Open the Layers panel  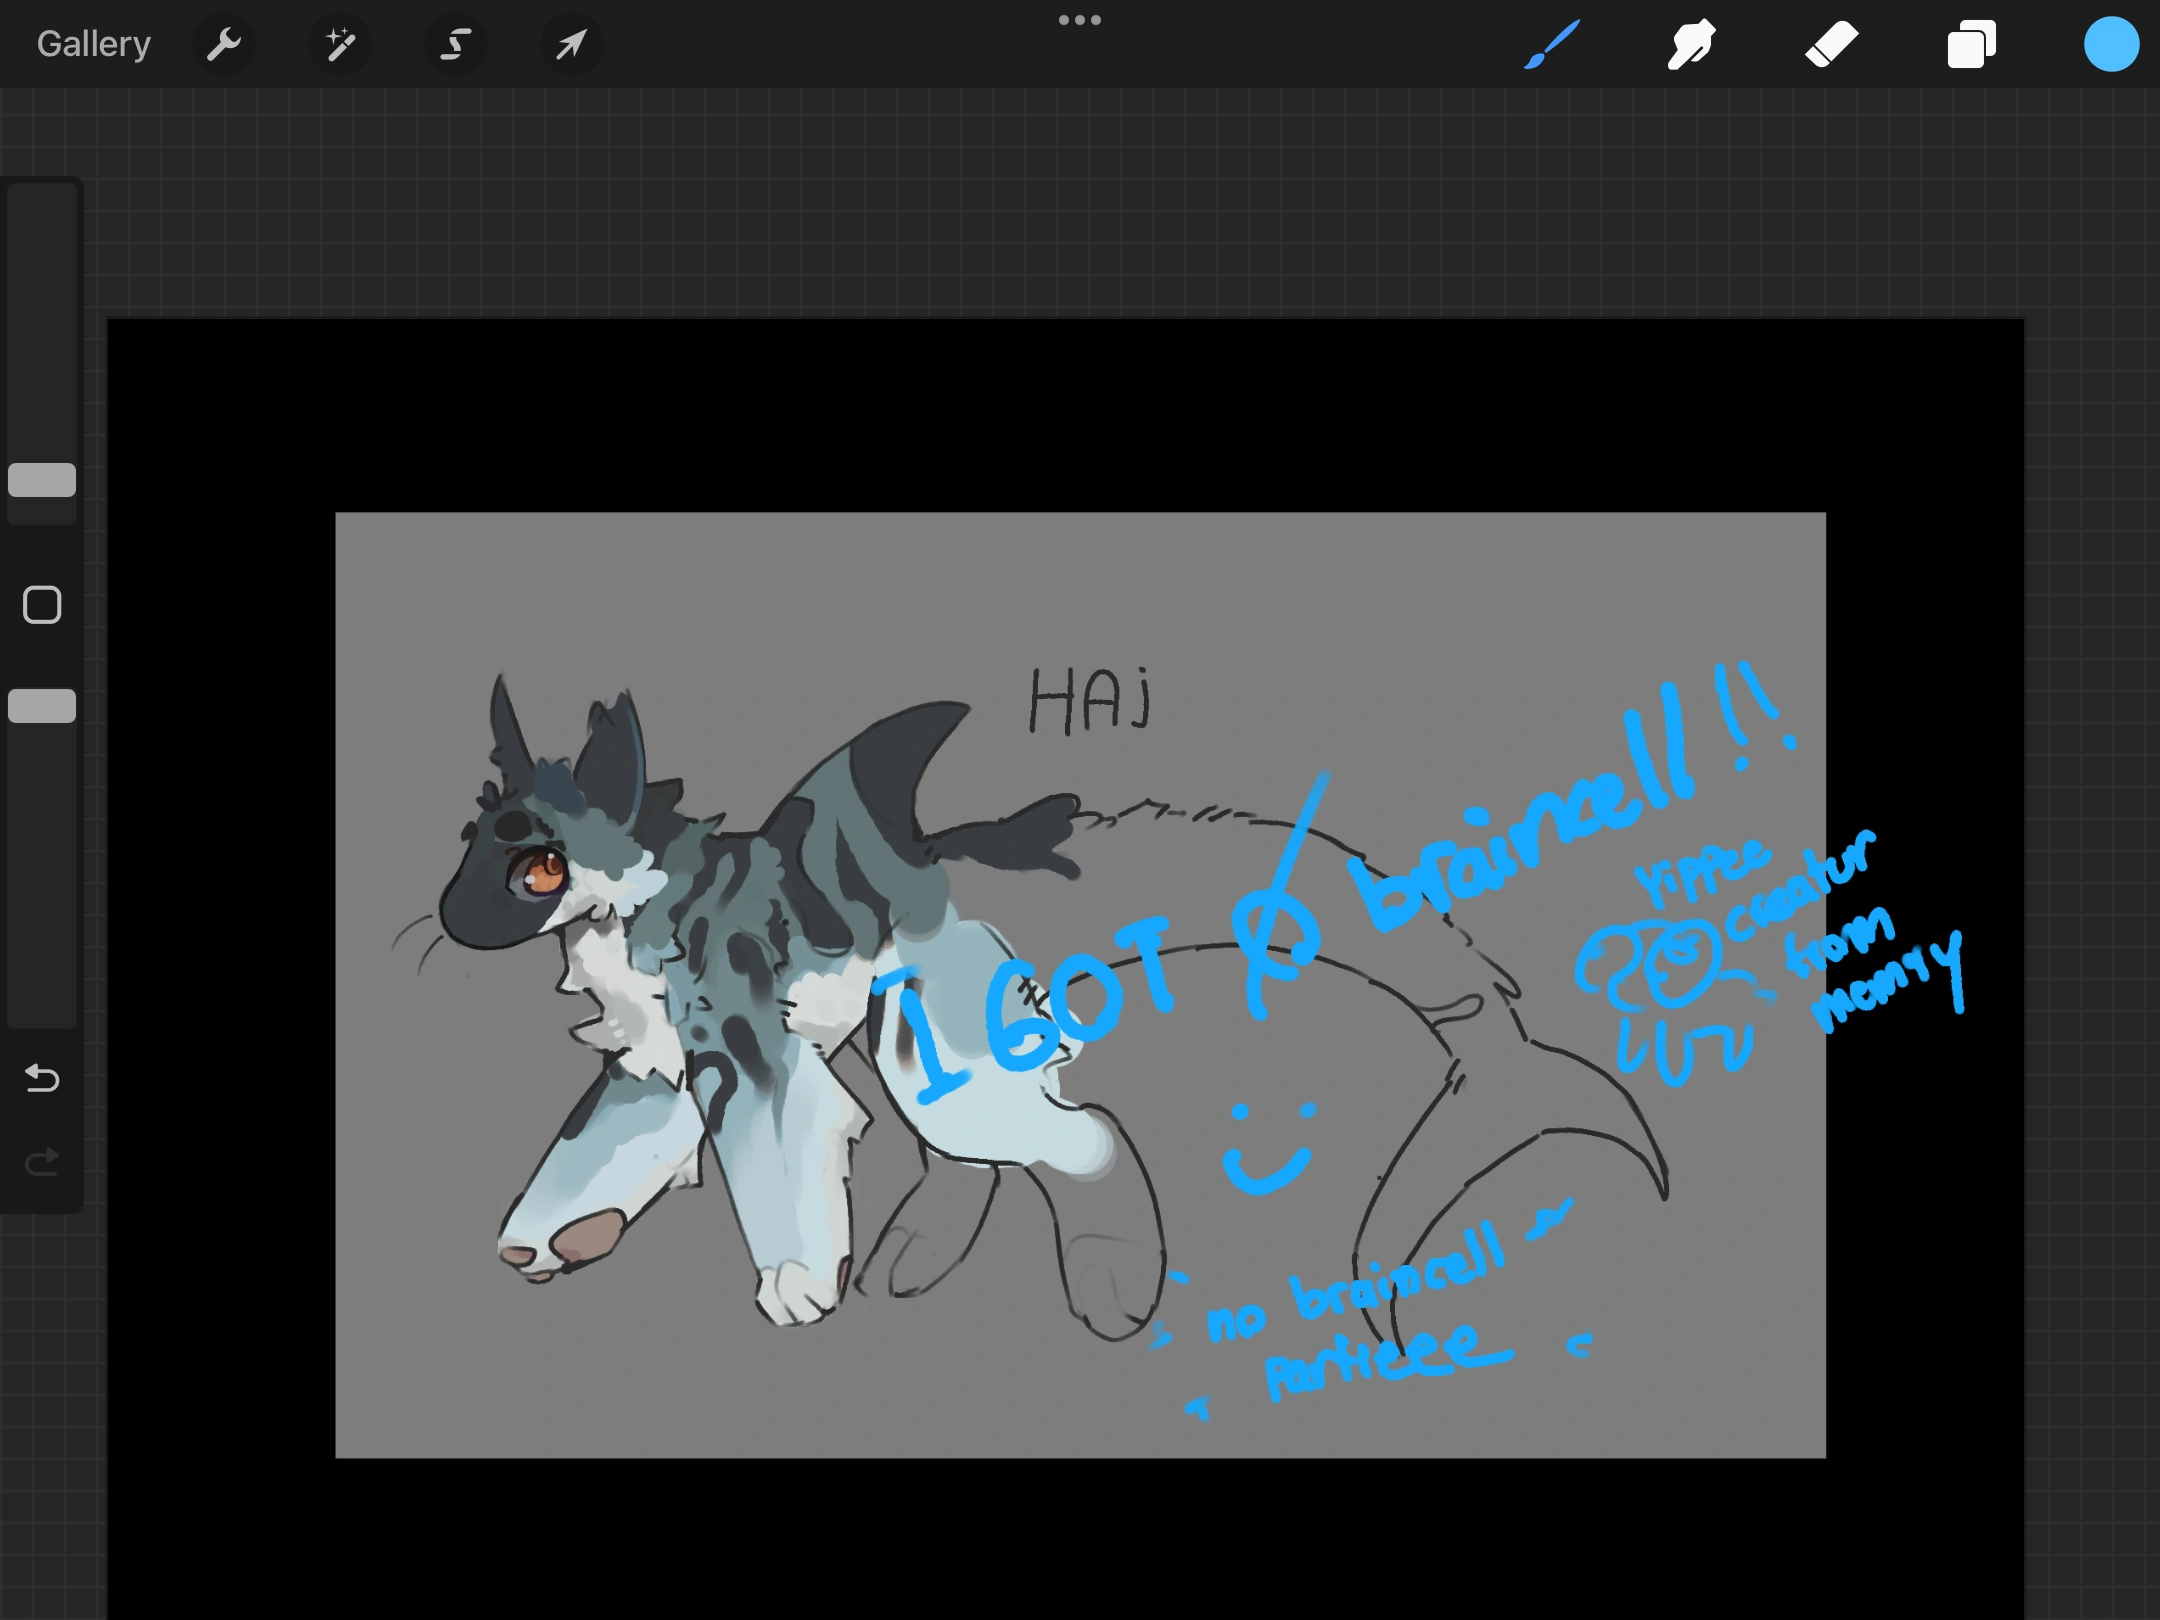click(x=1971, y=43)
